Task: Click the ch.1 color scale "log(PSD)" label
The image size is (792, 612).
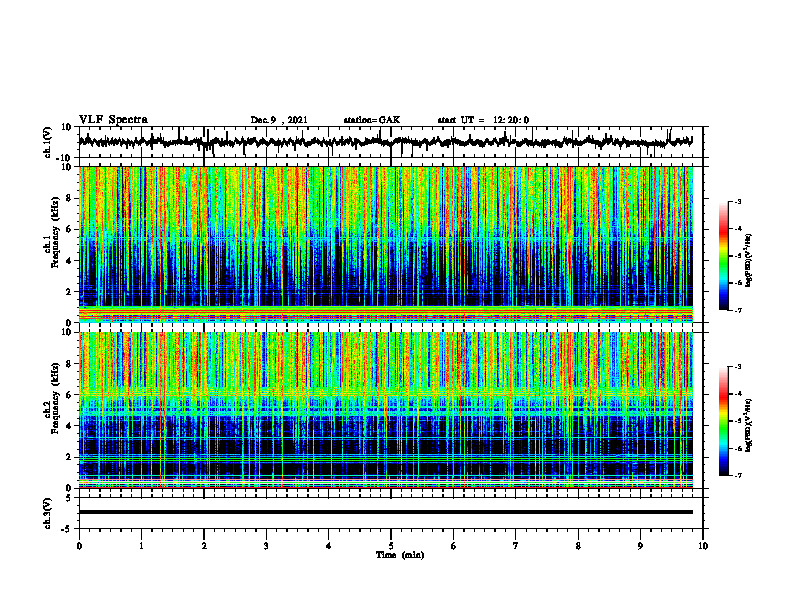Action: pyautogui.click(x=750, y=261)
